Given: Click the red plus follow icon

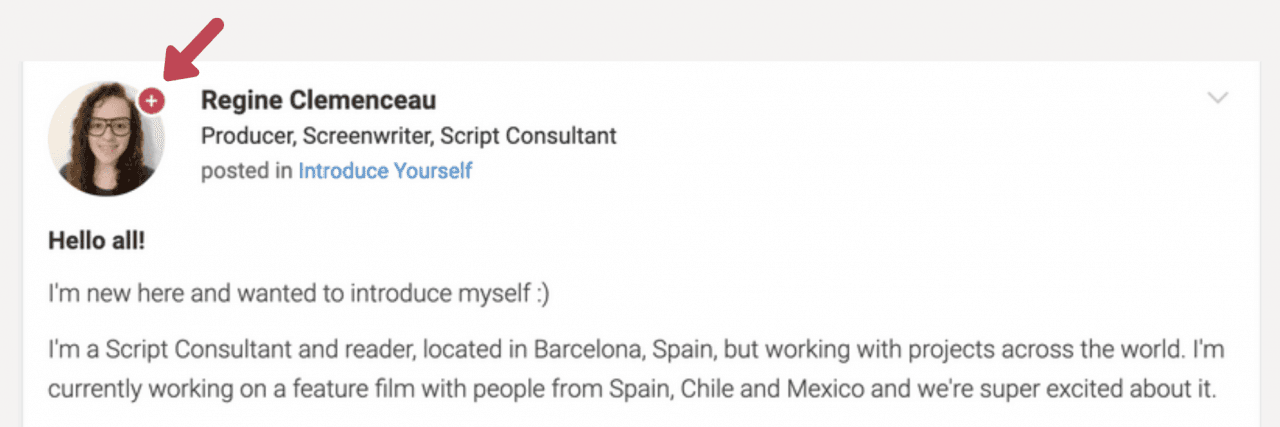Looking at the screenshot, I should click(151, 100).
